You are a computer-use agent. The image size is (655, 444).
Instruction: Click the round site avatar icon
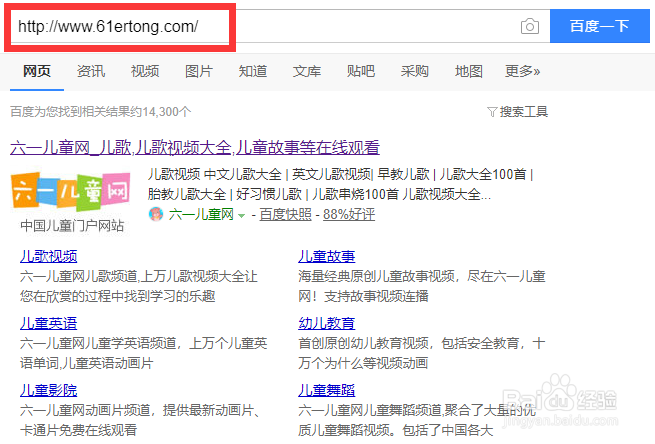[156, 214]
